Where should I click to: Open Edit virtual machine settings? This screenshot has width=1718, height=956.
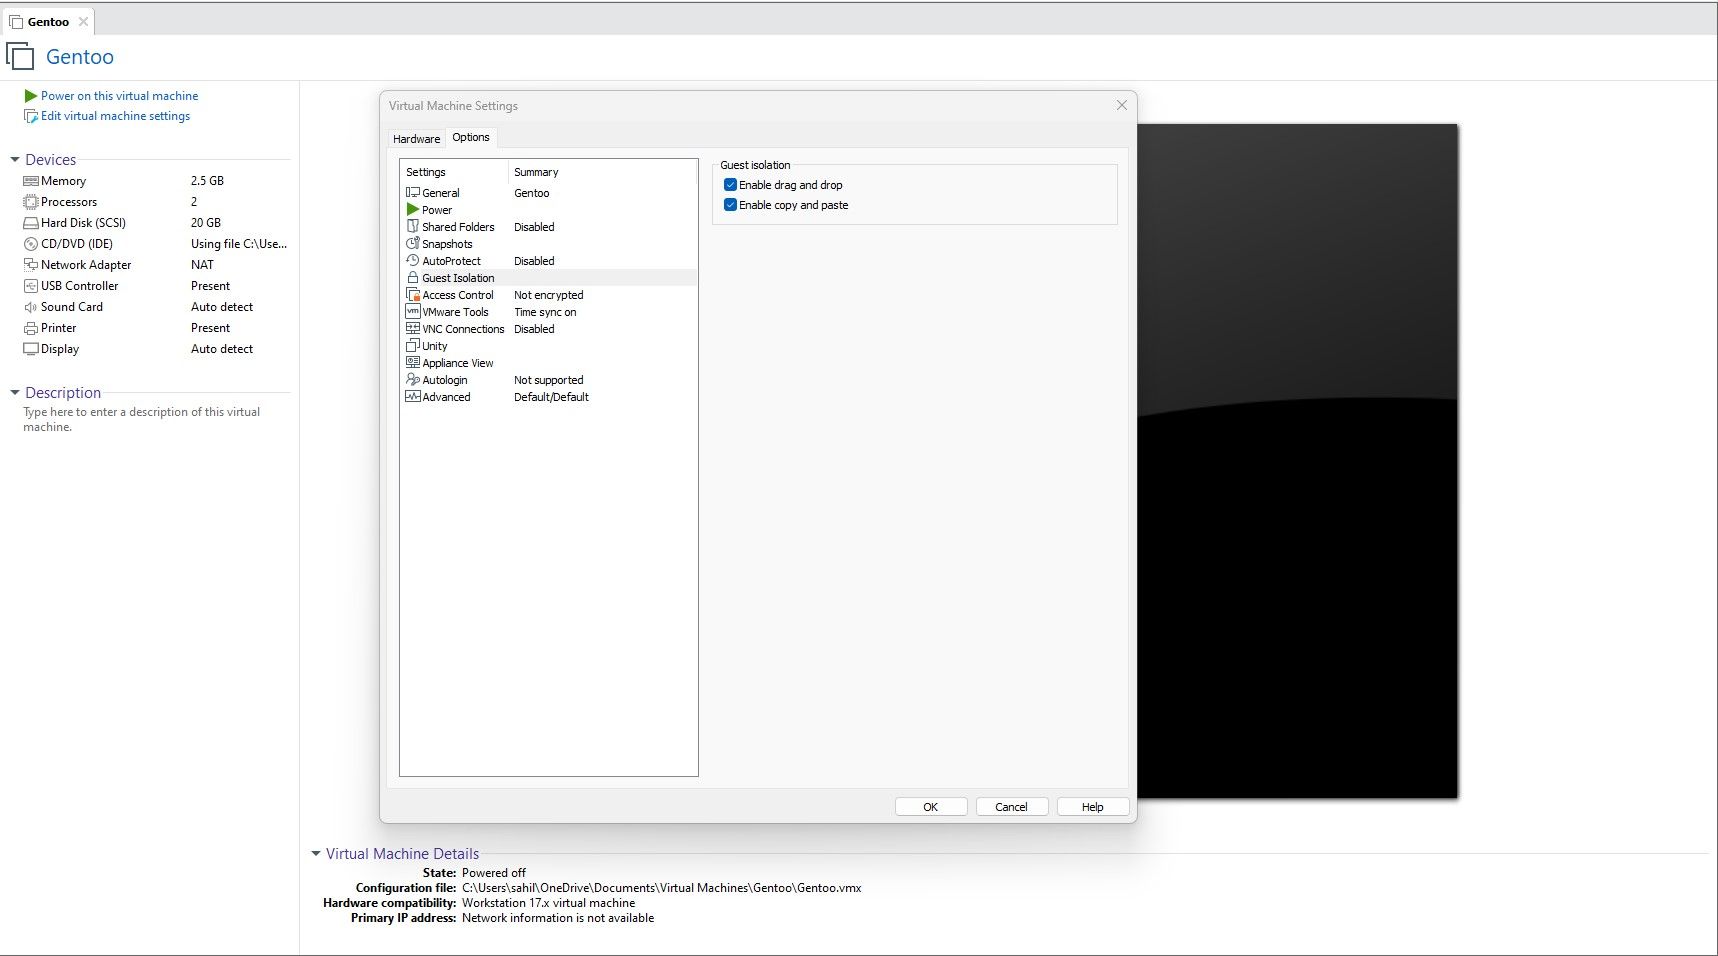(x=115, y=115)
